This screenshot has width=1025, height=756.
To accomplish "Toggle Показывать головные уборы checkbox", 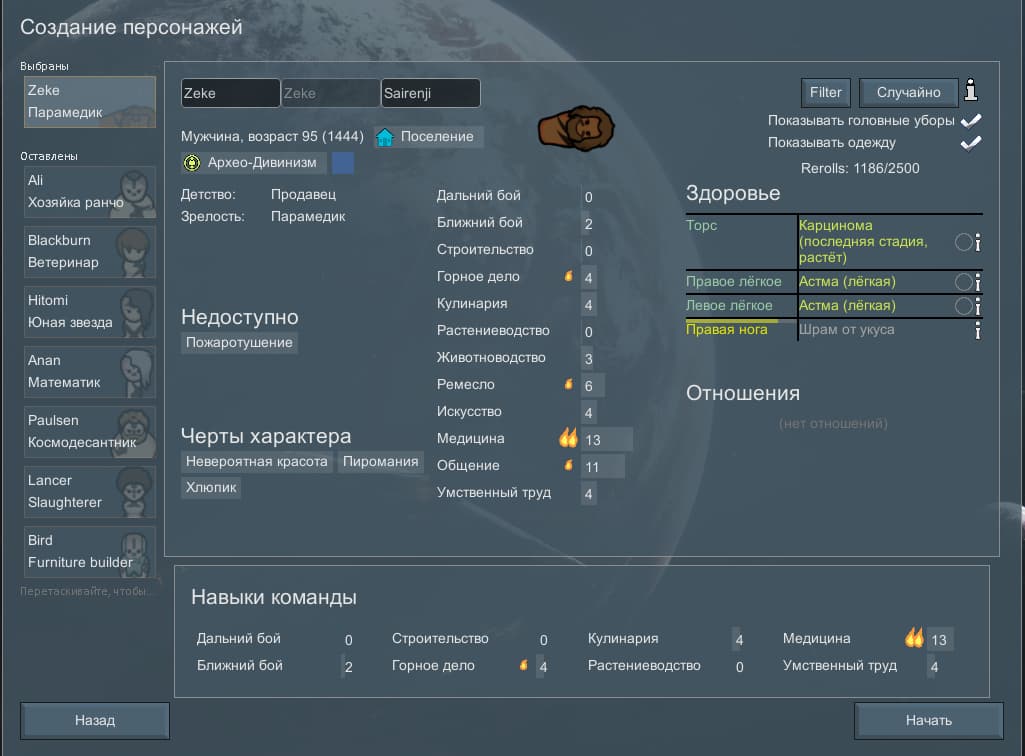I will (970, 121).
